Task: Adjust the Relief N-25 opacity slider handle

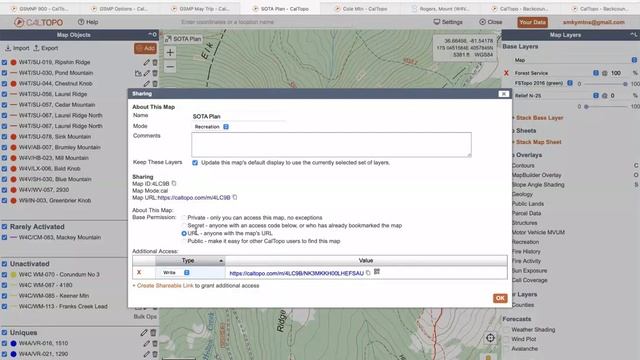Action: 586,107
